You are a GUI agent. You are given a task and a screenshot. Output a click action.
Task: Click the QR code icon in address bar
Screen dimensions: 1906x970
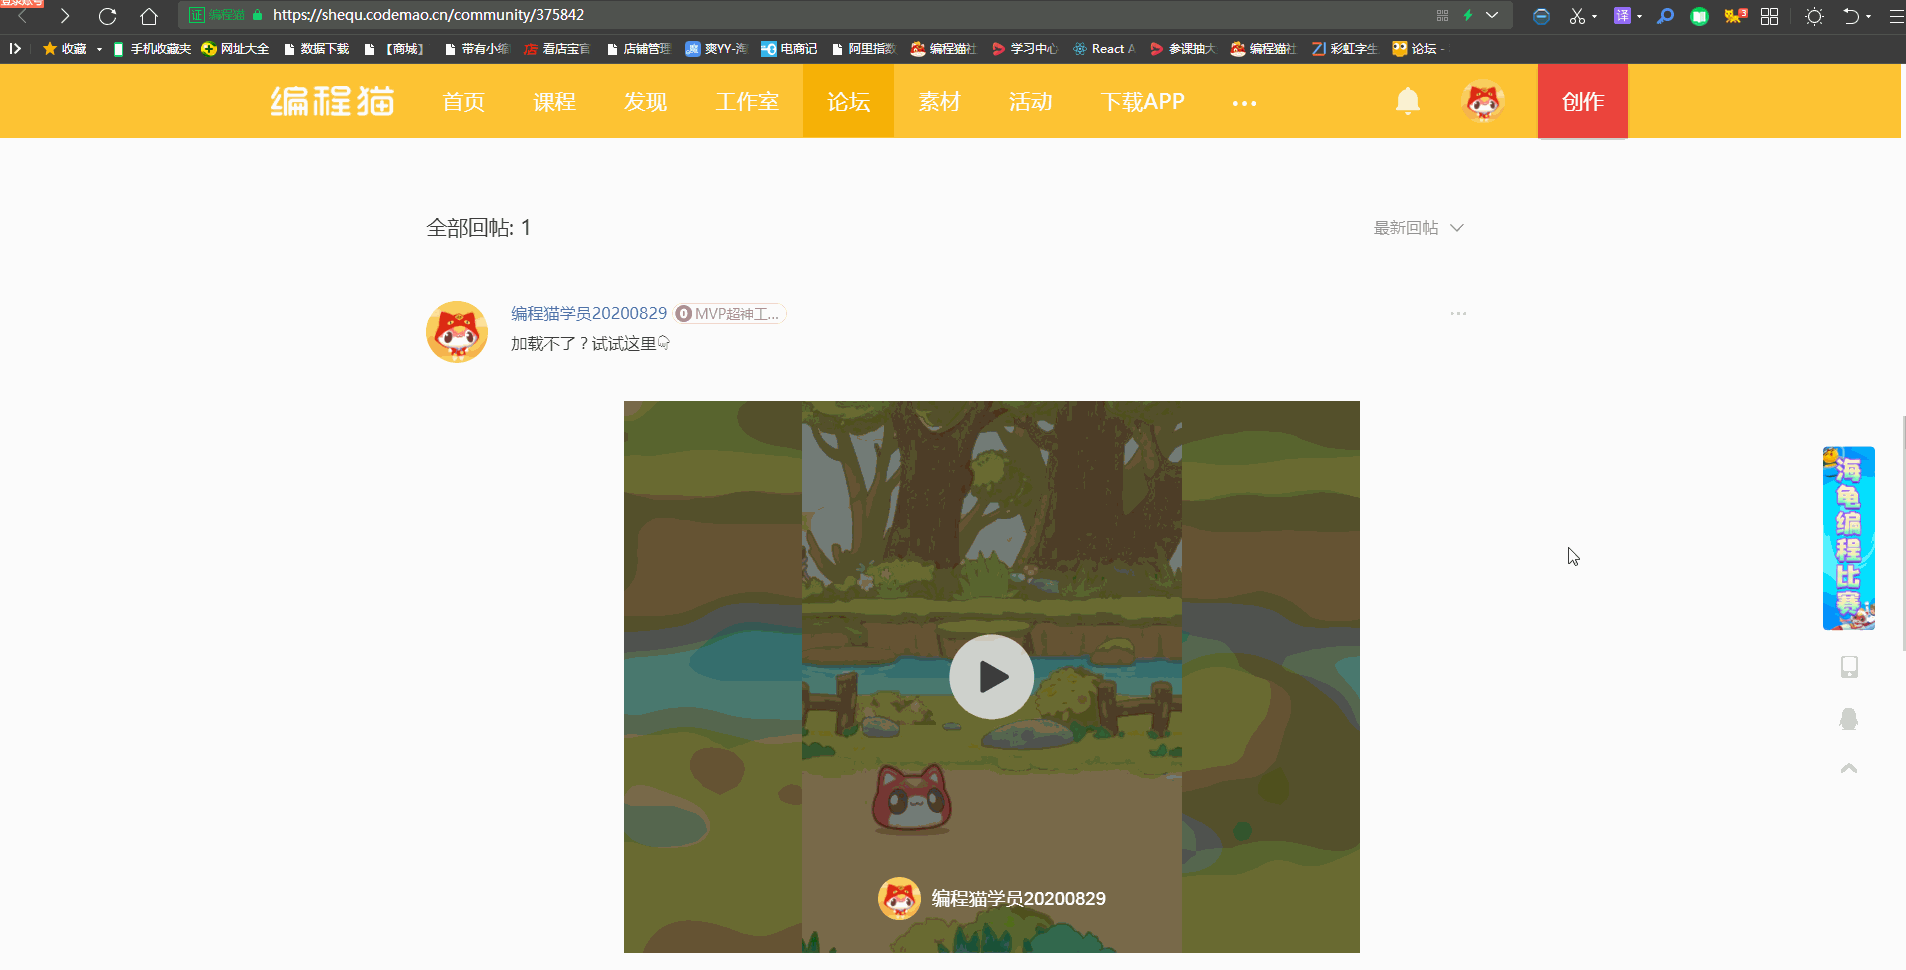point(1442,15)
